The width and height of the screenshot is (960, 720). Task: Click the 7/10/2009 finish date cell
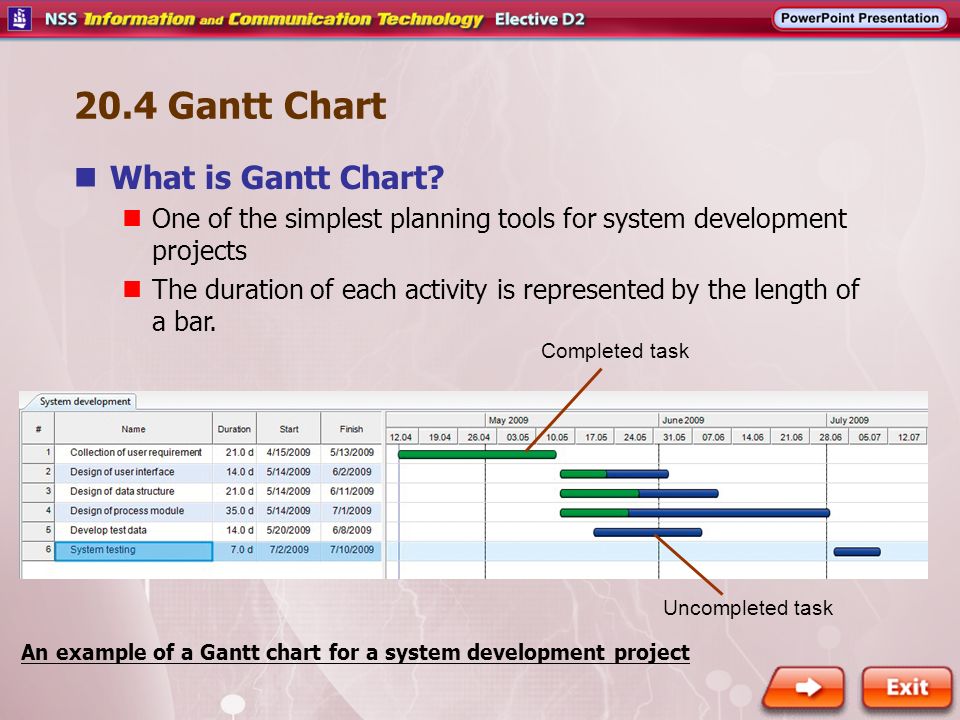click(x=351, y=550)
